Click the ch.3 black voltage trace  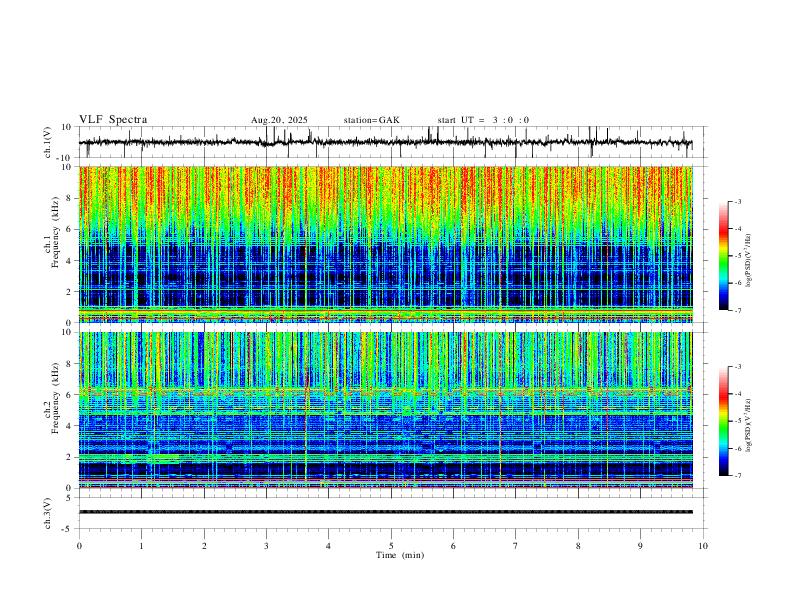(385, 512)
